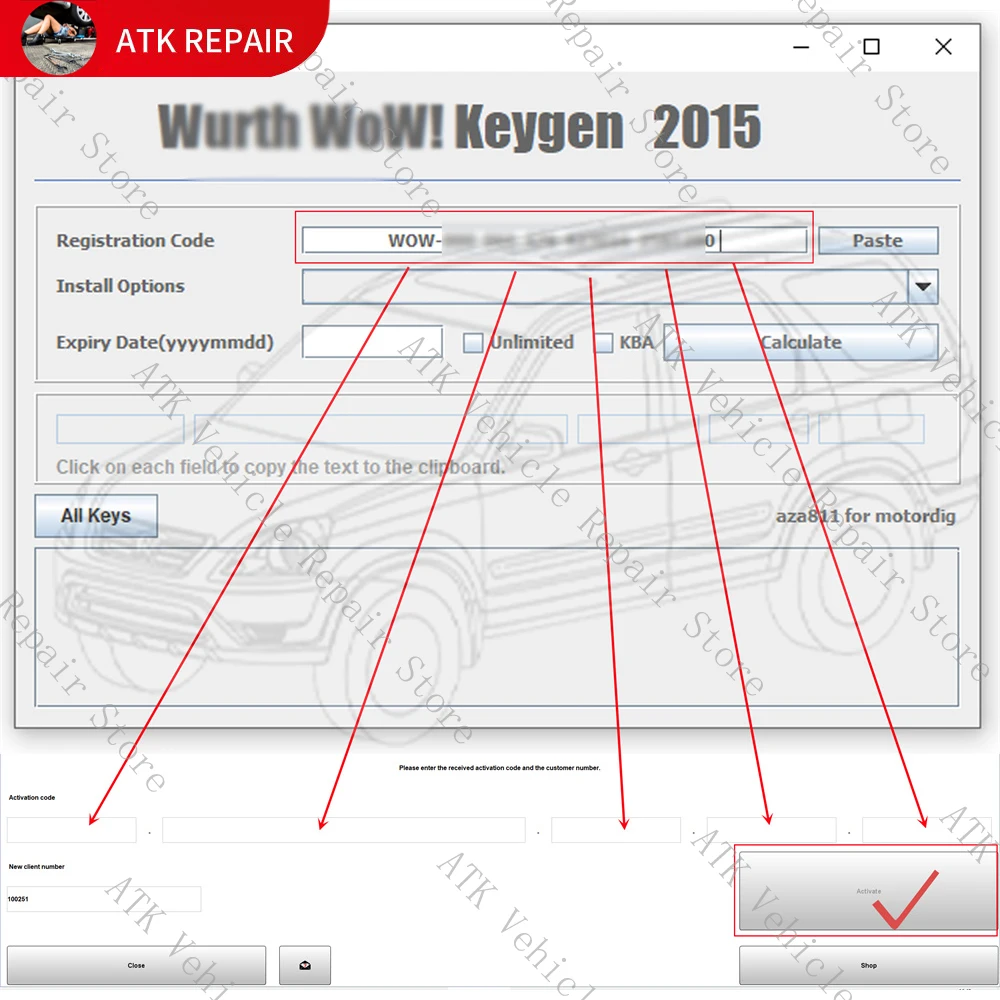Click second wide Activation code box
The image size is (1000, 1000).
tap(344, 830)
